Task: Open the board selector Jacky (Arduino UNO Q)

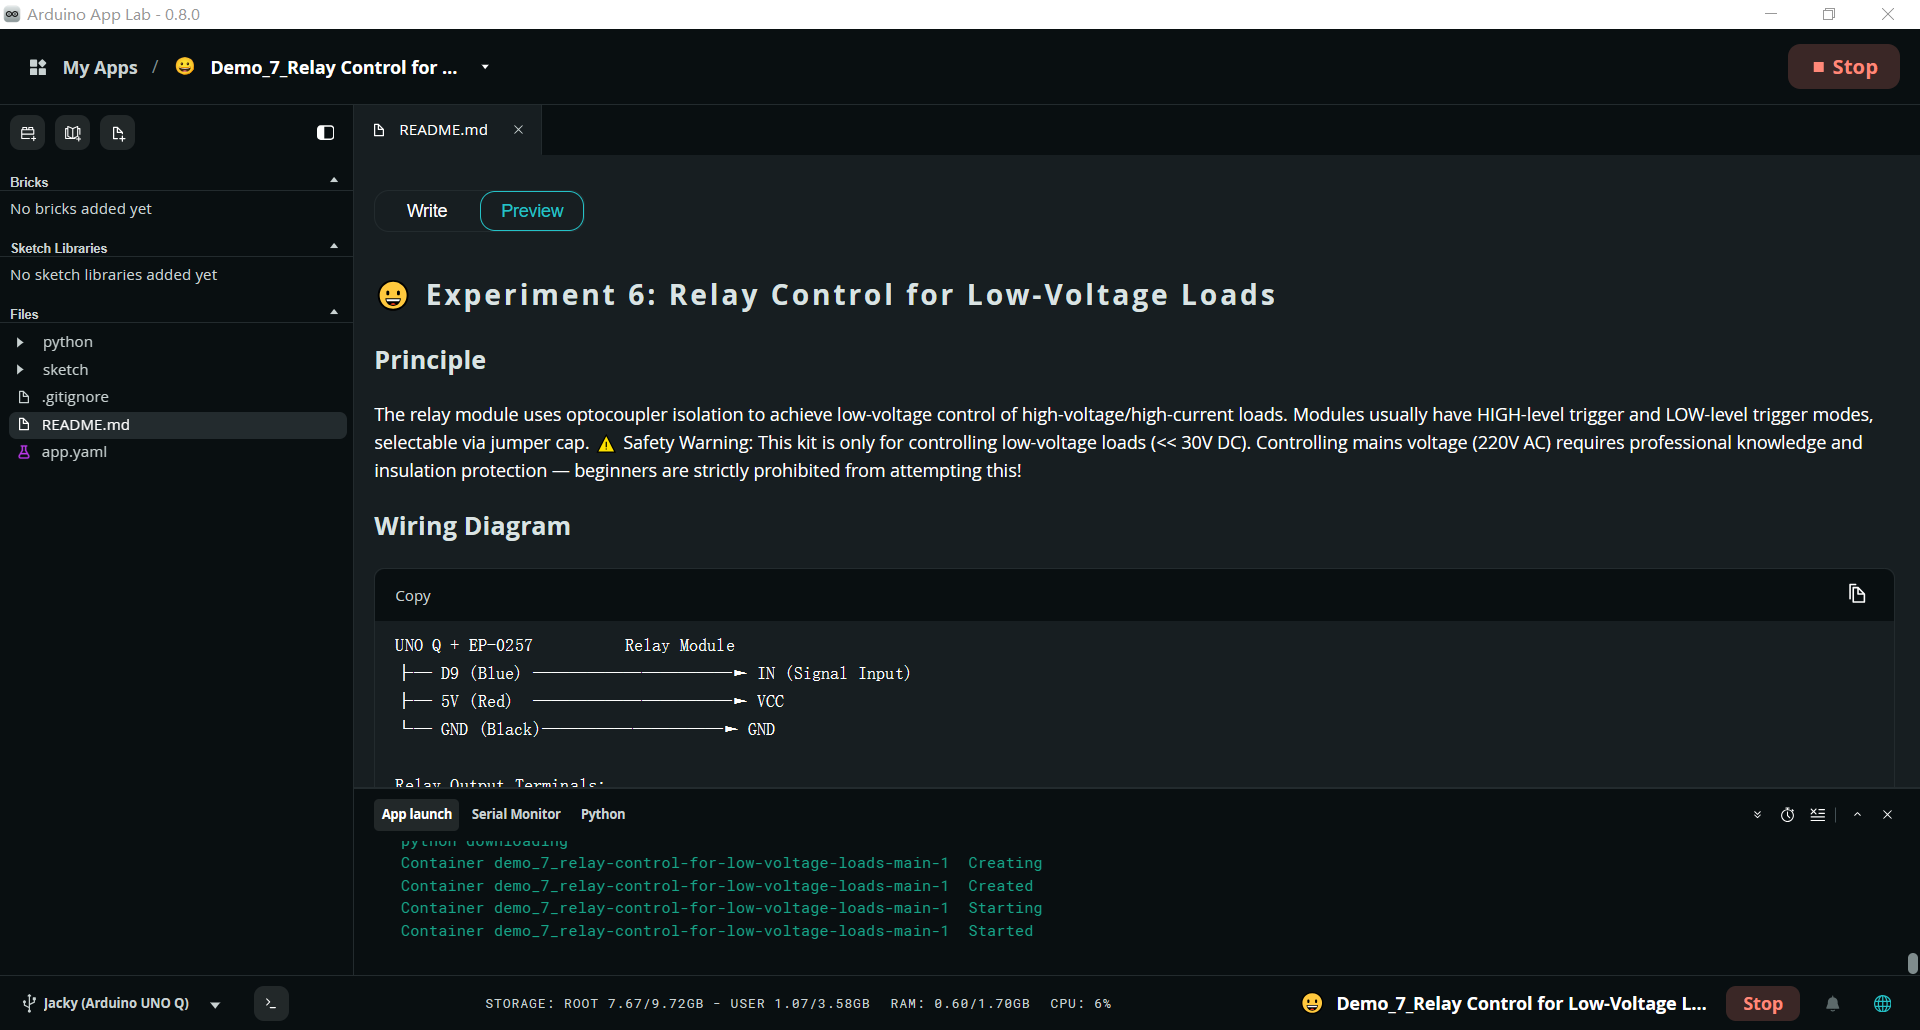Action: pos(116,1003)
